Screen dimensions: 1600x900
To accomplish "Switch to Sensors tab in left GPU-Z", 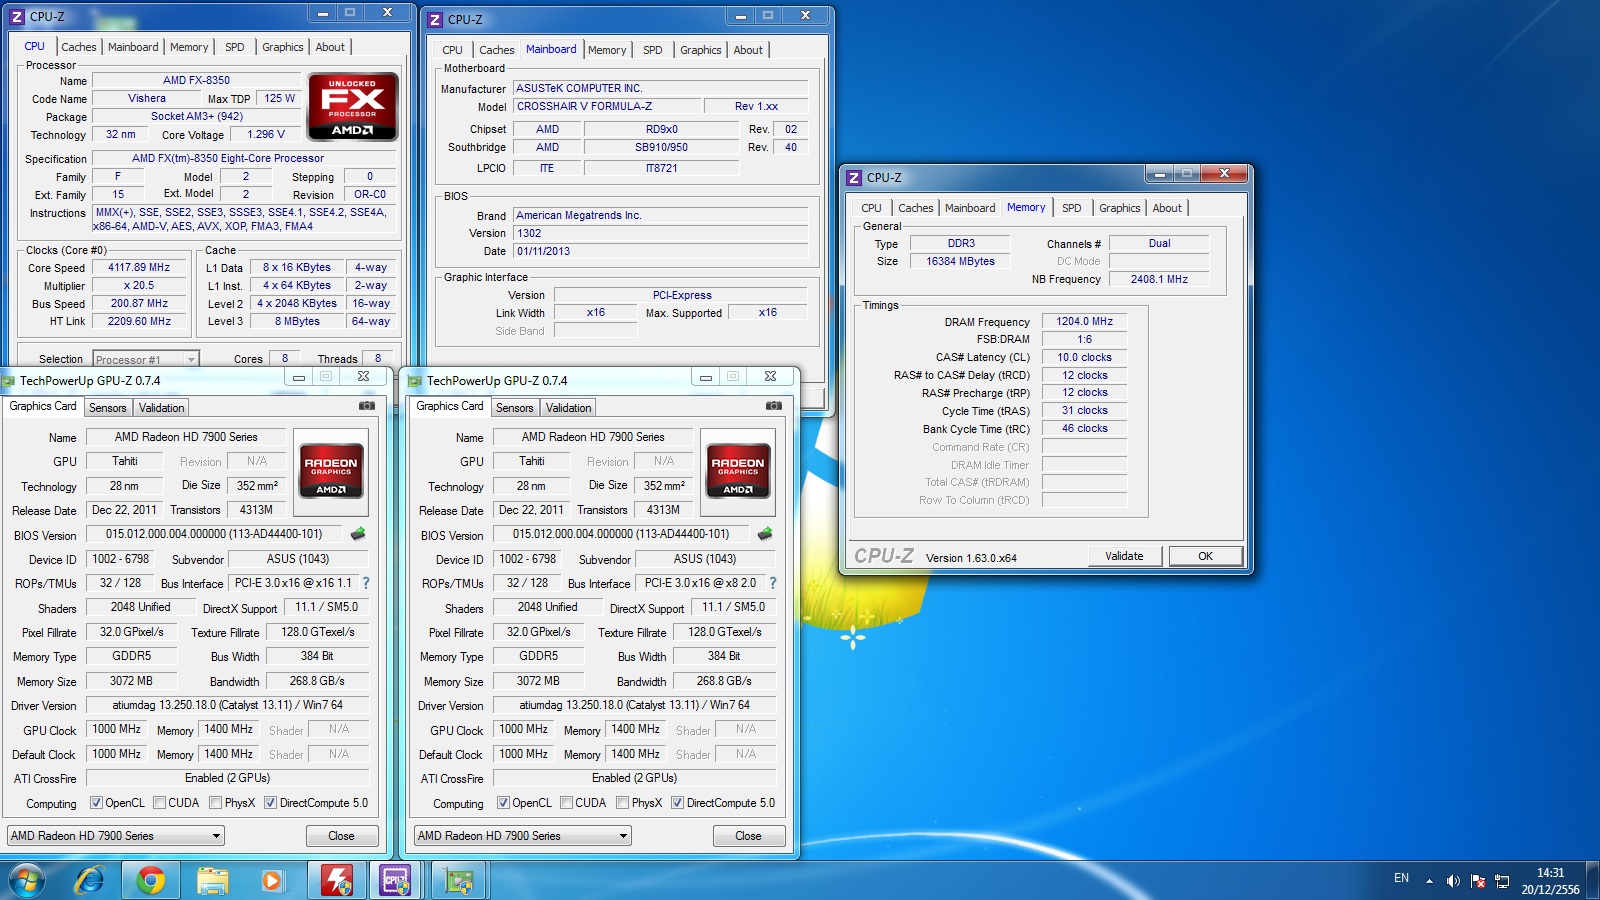I will [108, 408].
